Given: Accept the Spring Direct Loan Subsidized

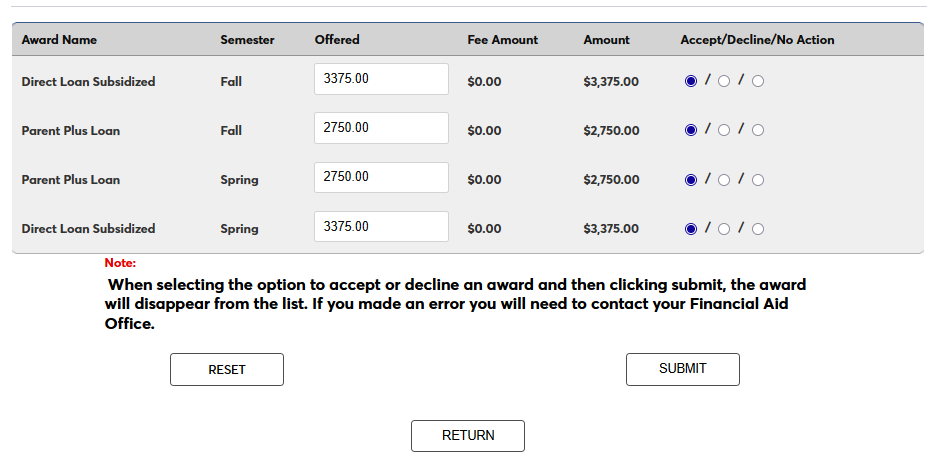Looking at the screenshot, I should click(x=691, y=229).
